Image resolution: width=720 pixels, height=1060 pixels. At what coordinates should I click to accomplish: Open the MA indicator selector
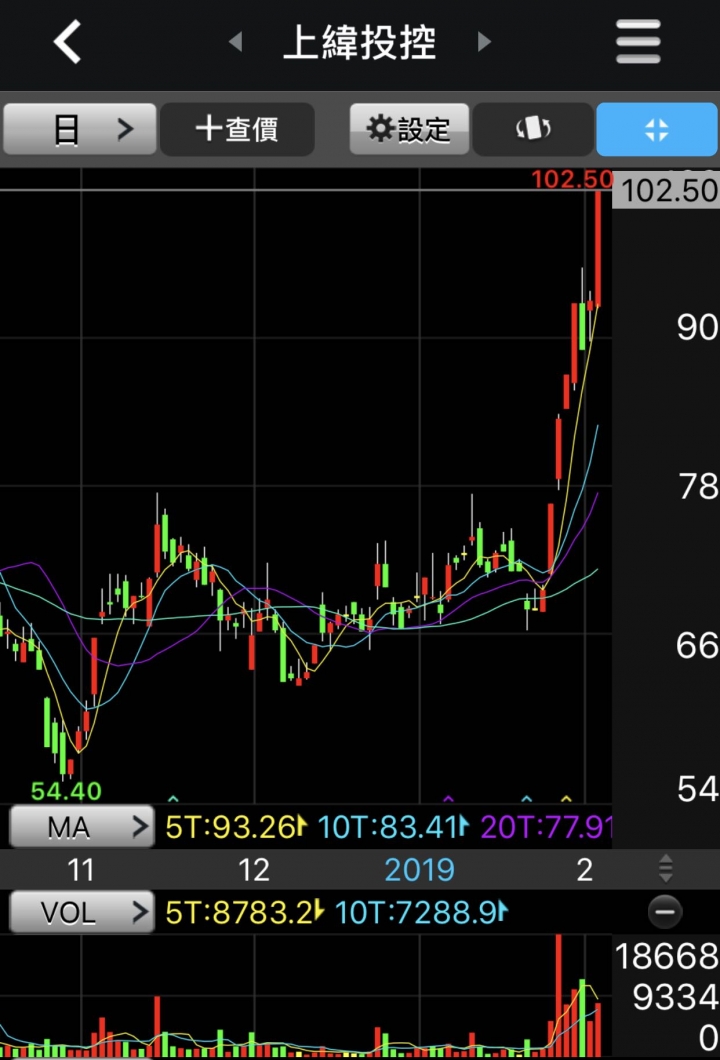(x=82, y=826)
